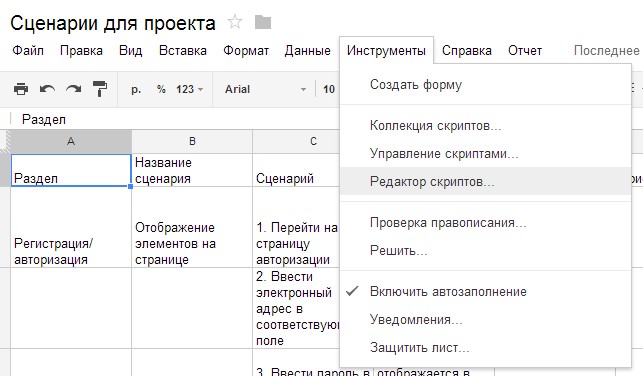Open the Вставка menu

183,50
